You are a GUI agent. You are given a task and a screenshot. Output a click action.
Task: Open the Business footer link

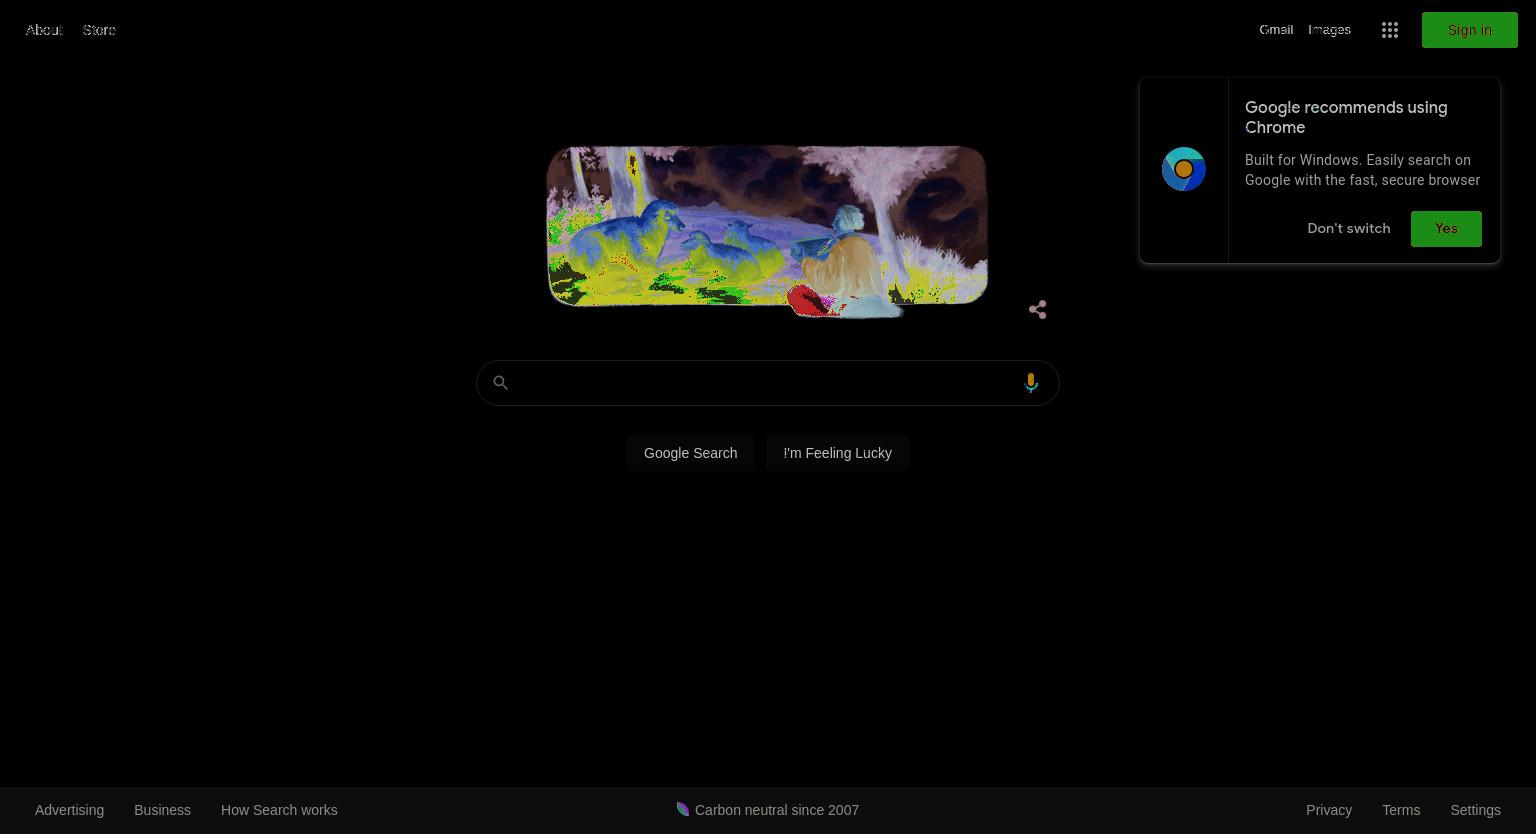162,810
